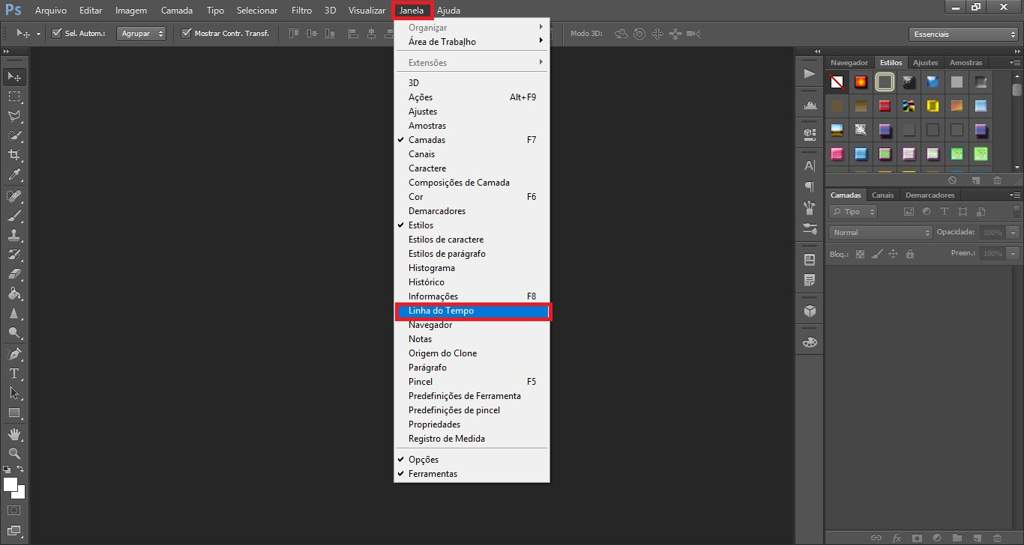Open the Paragraph panel icon
1024x545 pixels.
810,186
